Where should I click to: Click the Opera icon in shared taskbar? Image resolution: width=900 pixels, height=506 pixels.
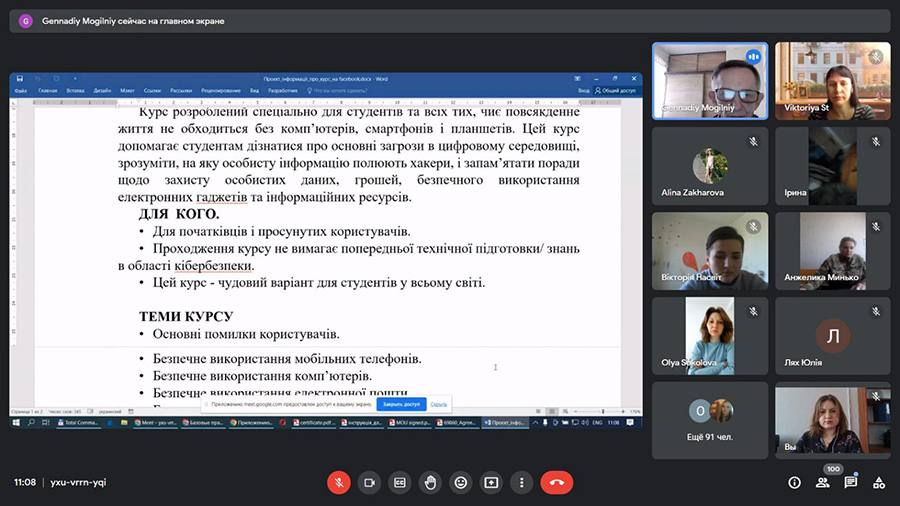click(282, 422)
